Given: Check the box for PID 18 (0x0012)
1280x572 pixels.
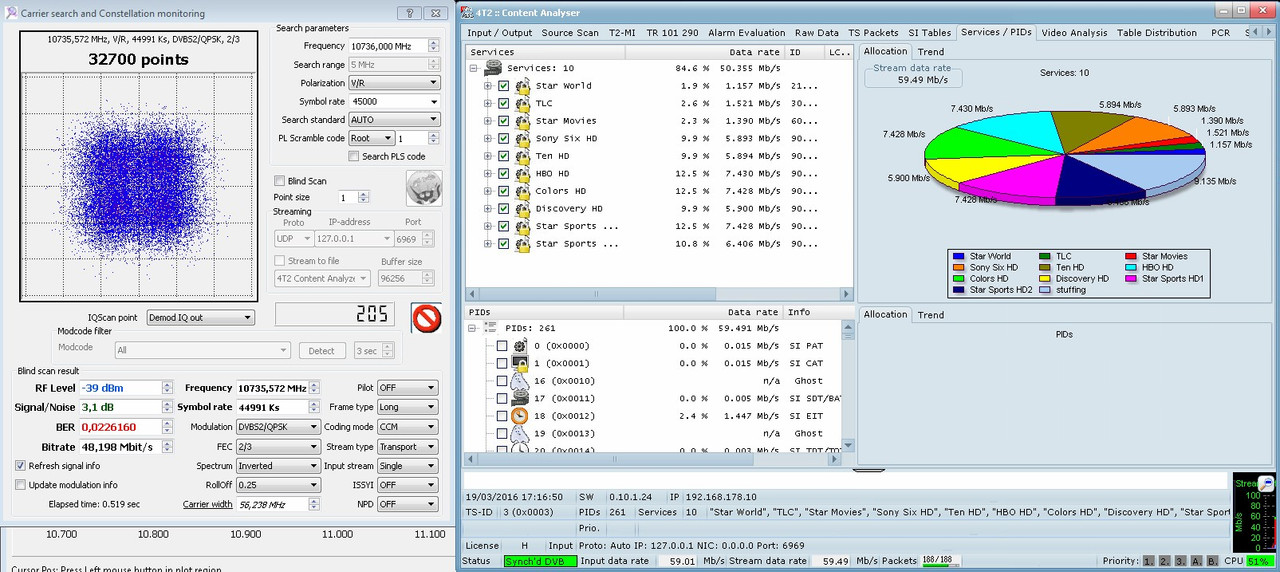Looking at the screenshot, I should tap(502, 416).
